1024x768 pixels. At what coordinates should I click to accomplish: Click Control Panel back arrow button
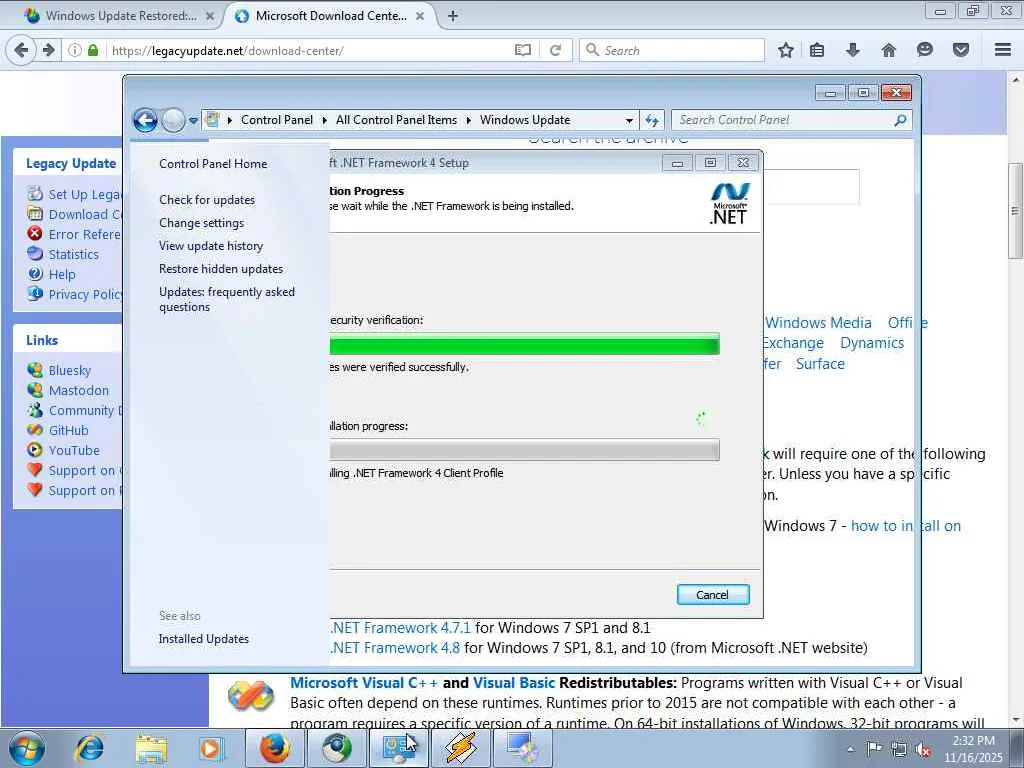click(x=145, y=120)
